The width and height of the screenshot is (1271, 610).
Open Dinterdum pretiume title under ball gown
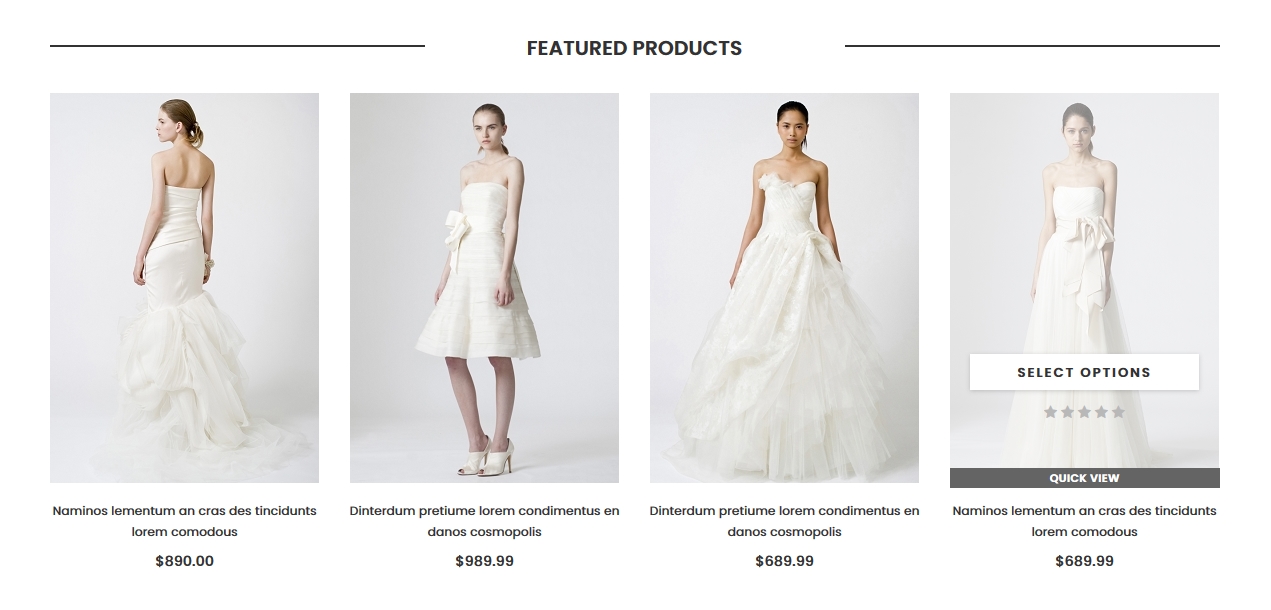[x=784, y=521]
